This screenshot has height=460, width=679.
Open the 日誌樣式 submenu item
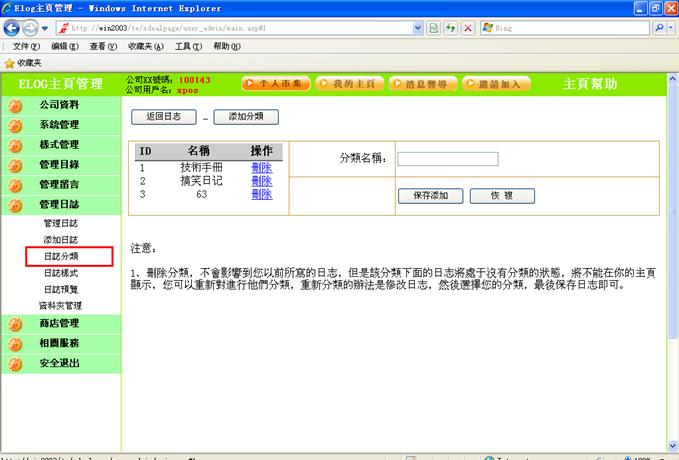click(x=60, y=273)
